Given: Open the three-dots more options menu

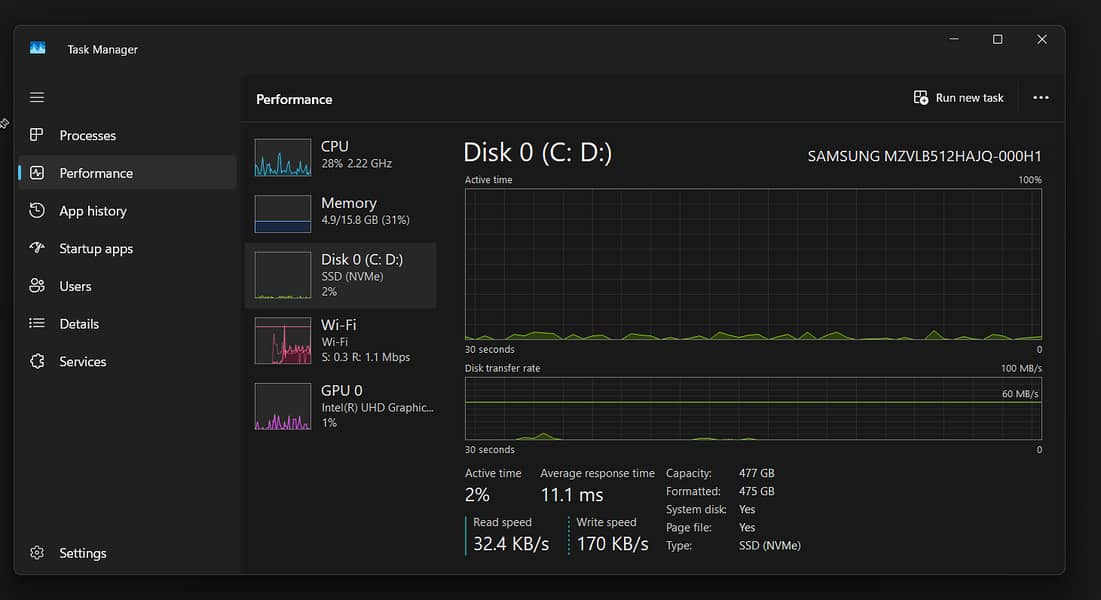Looking at the screenshot, I should (x=1041, y=98).
